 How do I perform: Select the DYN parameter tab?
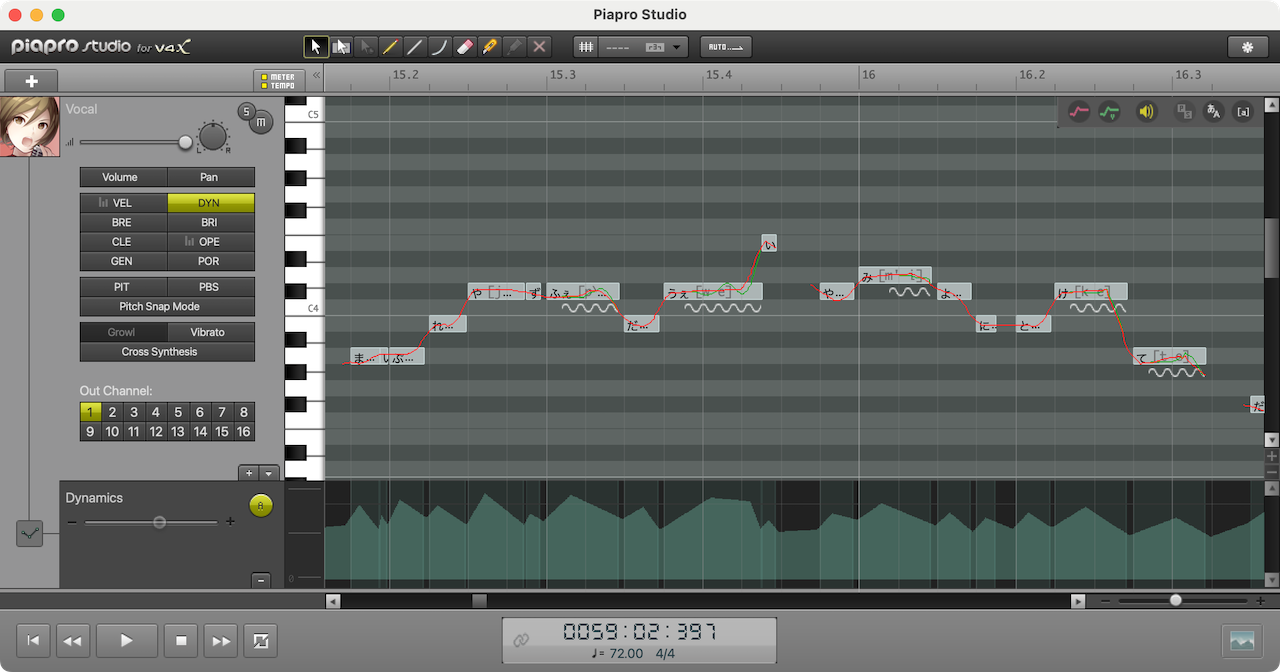[x=210, y=202]
